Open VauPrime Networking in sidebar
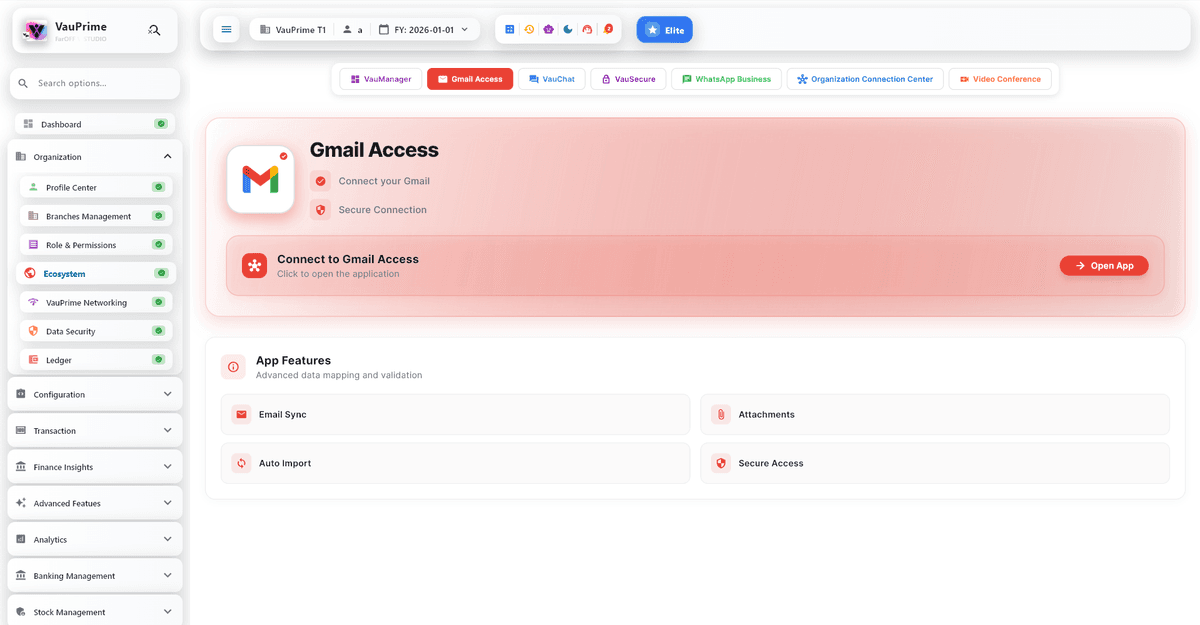Viewport: 1200px width, 625px height. (96, 302)
